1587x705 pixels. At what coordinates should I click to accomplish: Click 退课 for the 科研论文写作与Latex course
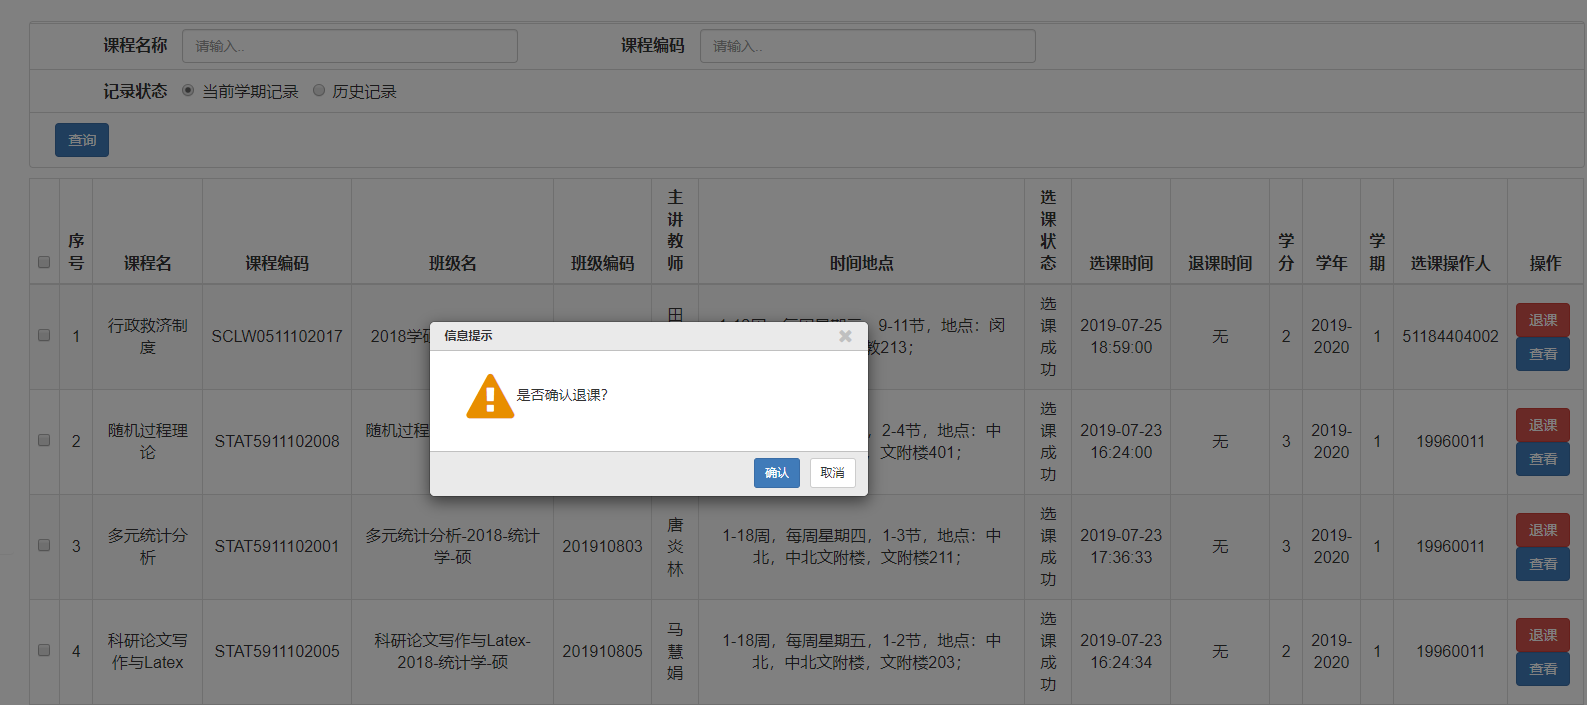click(x=1542, y=635)
